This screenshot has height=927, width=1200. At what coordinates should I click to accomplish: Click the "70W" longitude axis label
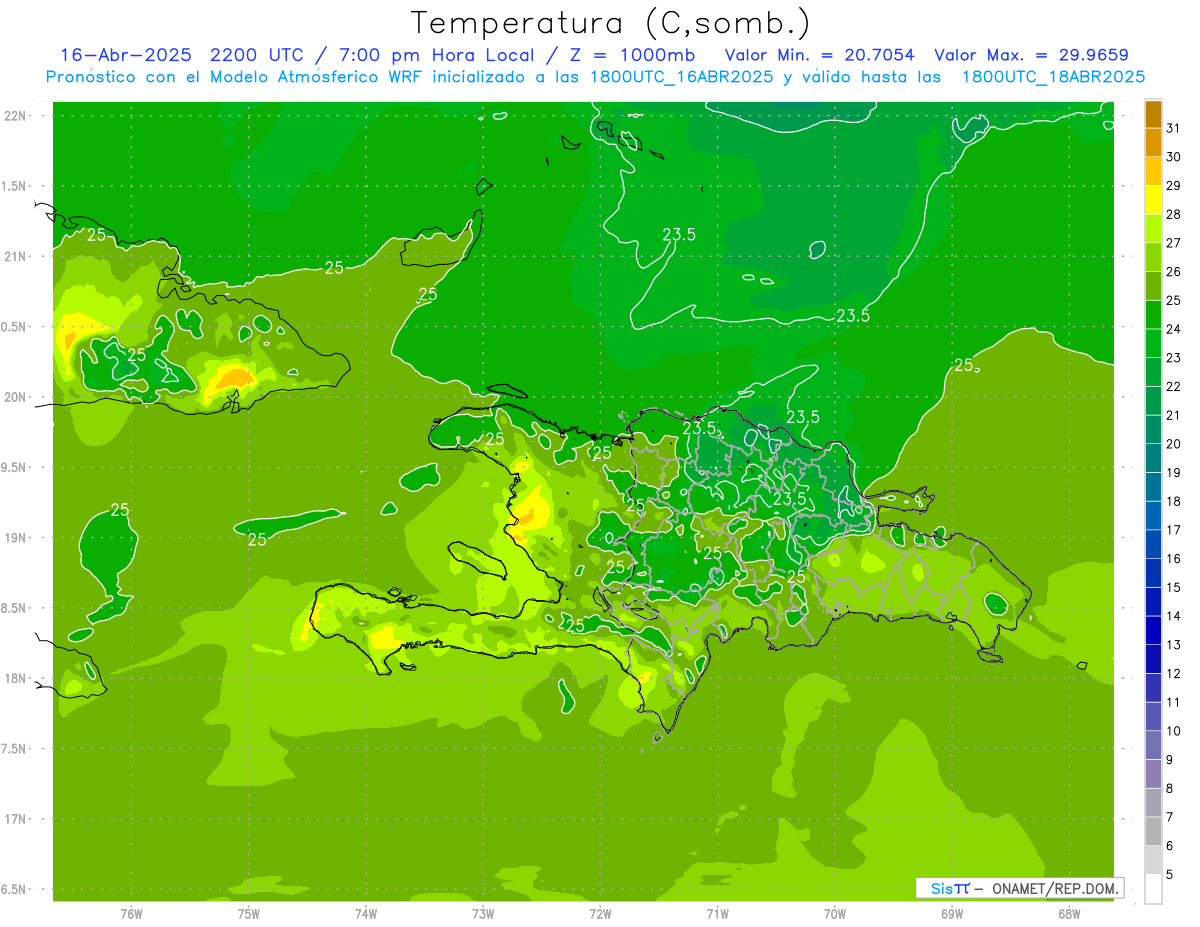tap(835, 914)
